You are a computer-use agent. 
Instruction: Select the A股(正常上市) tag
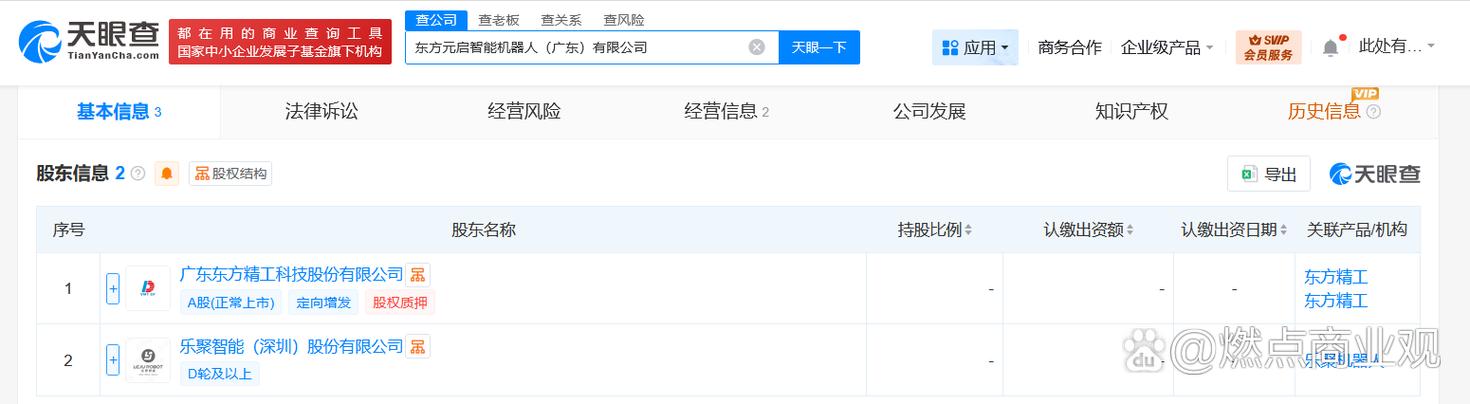point(230,302)
